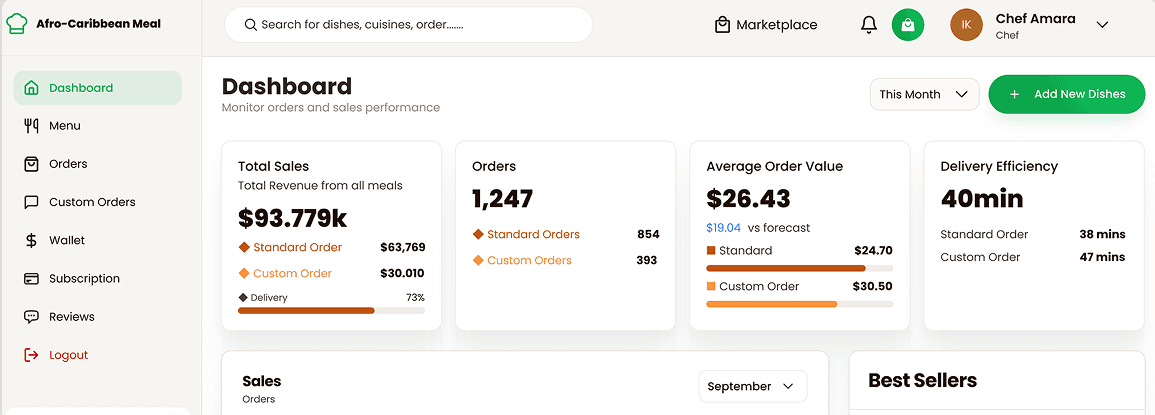
Task: Click the 40min delivery efficiency value
Action: 982,198
